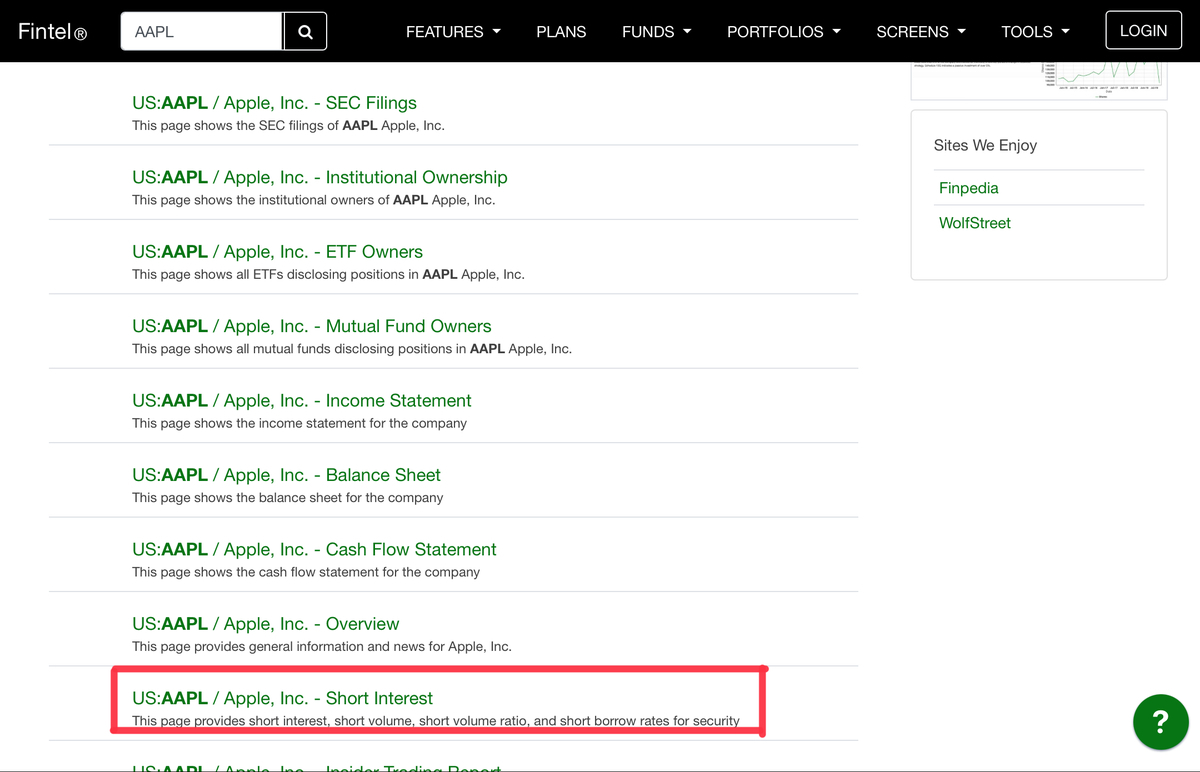Click the SEC filings description text

[x=288, y=126]
